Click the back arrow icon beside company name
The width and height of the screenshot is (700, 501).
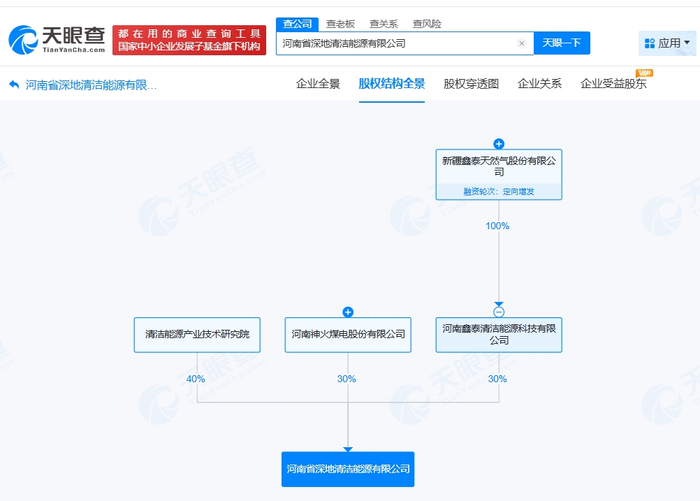pyautogui.click(x=14, y=84)
